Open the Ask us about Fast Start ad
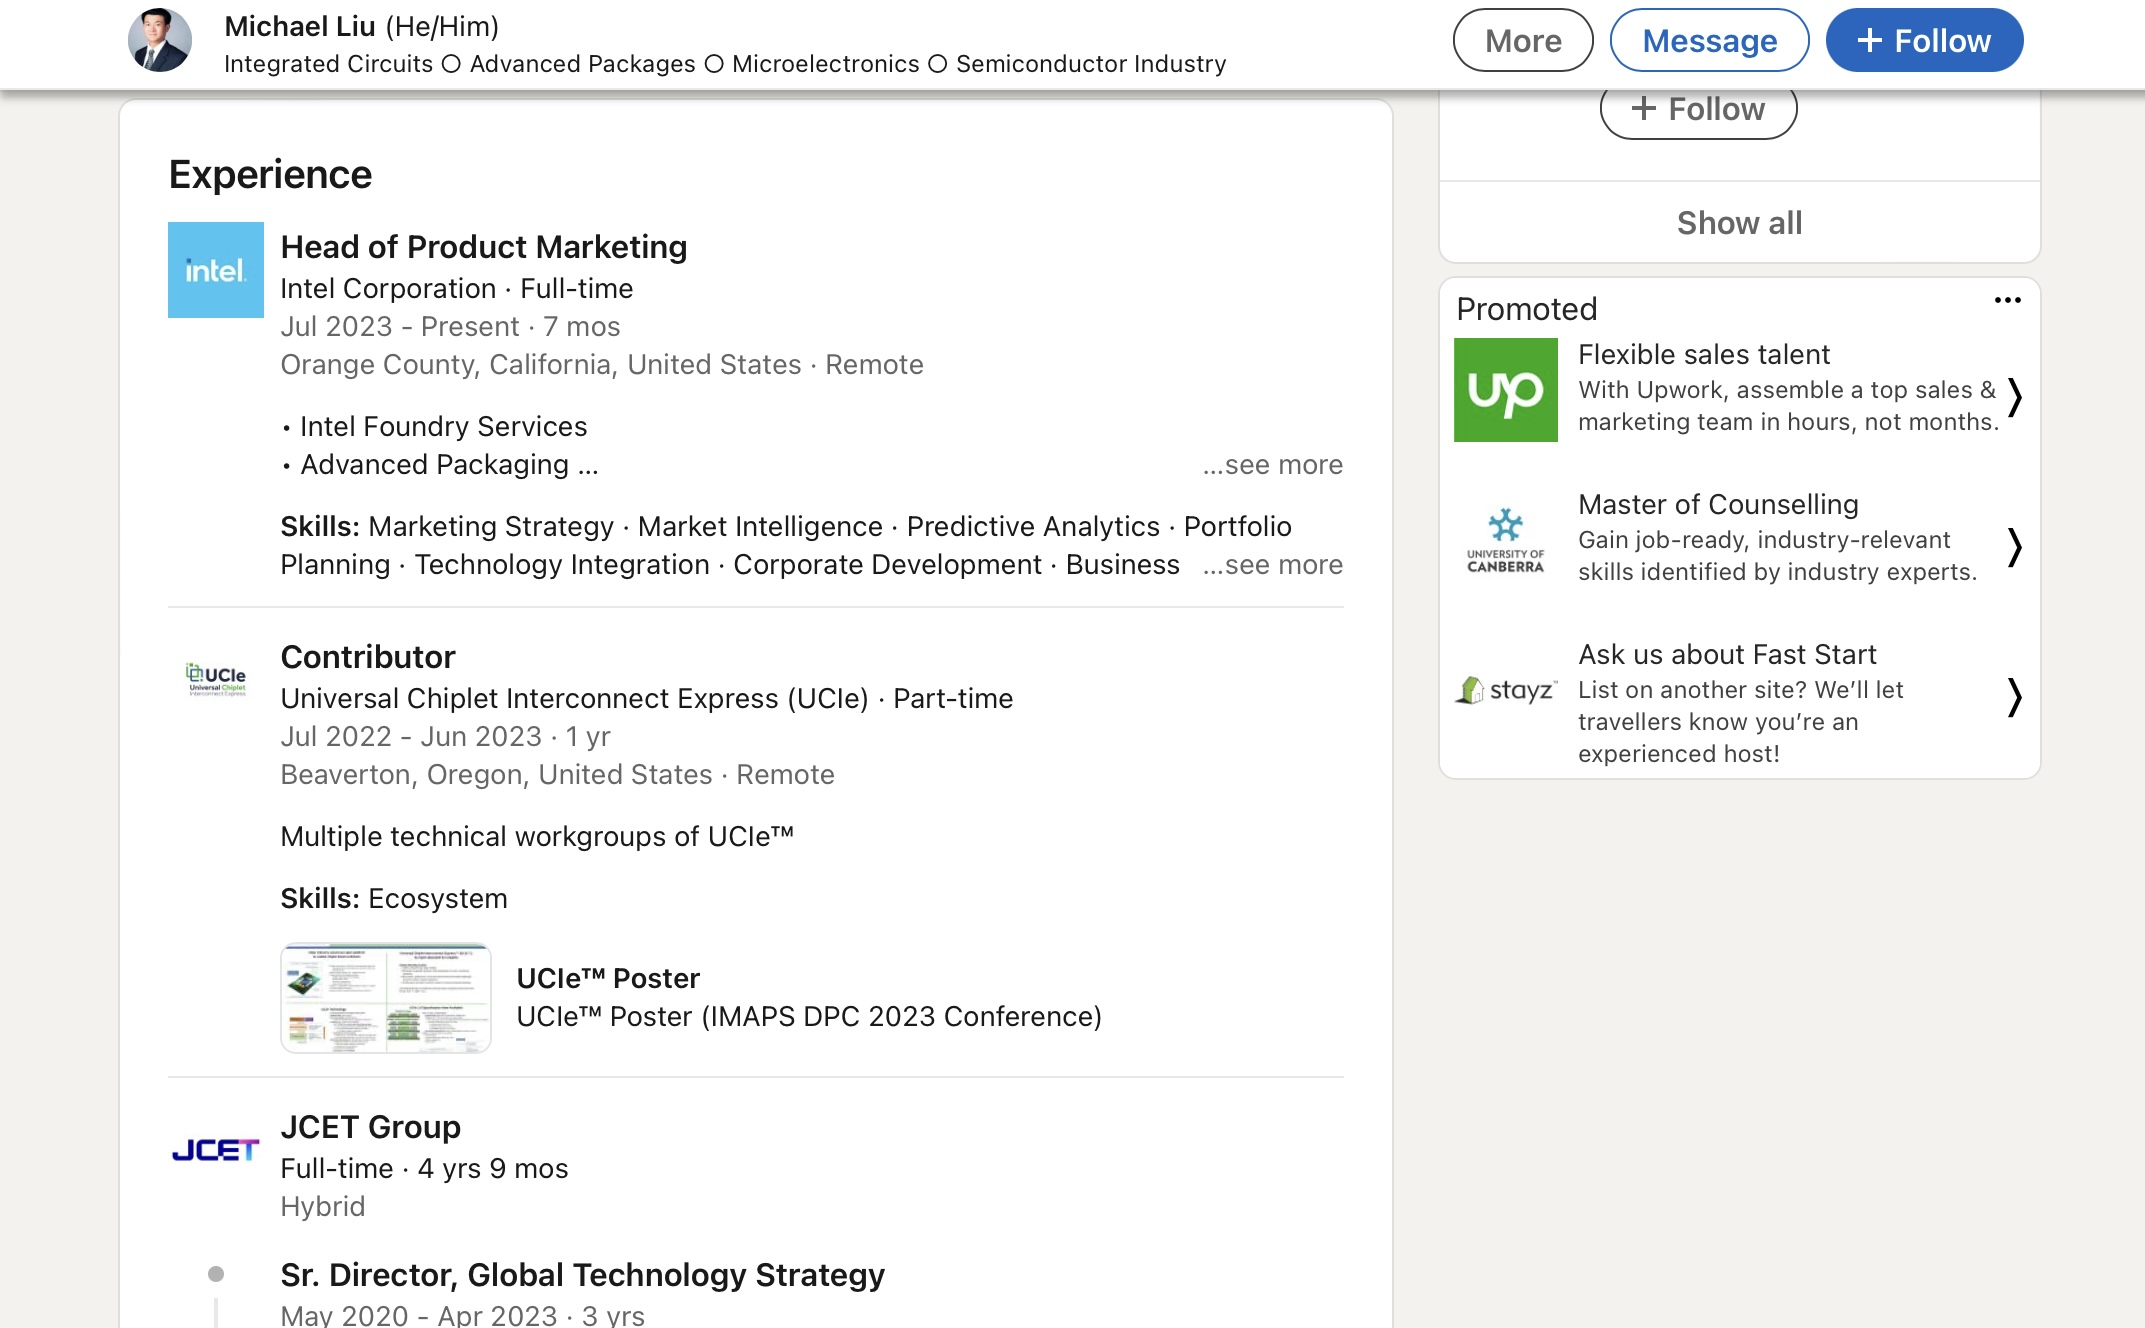 point(1727,654)
